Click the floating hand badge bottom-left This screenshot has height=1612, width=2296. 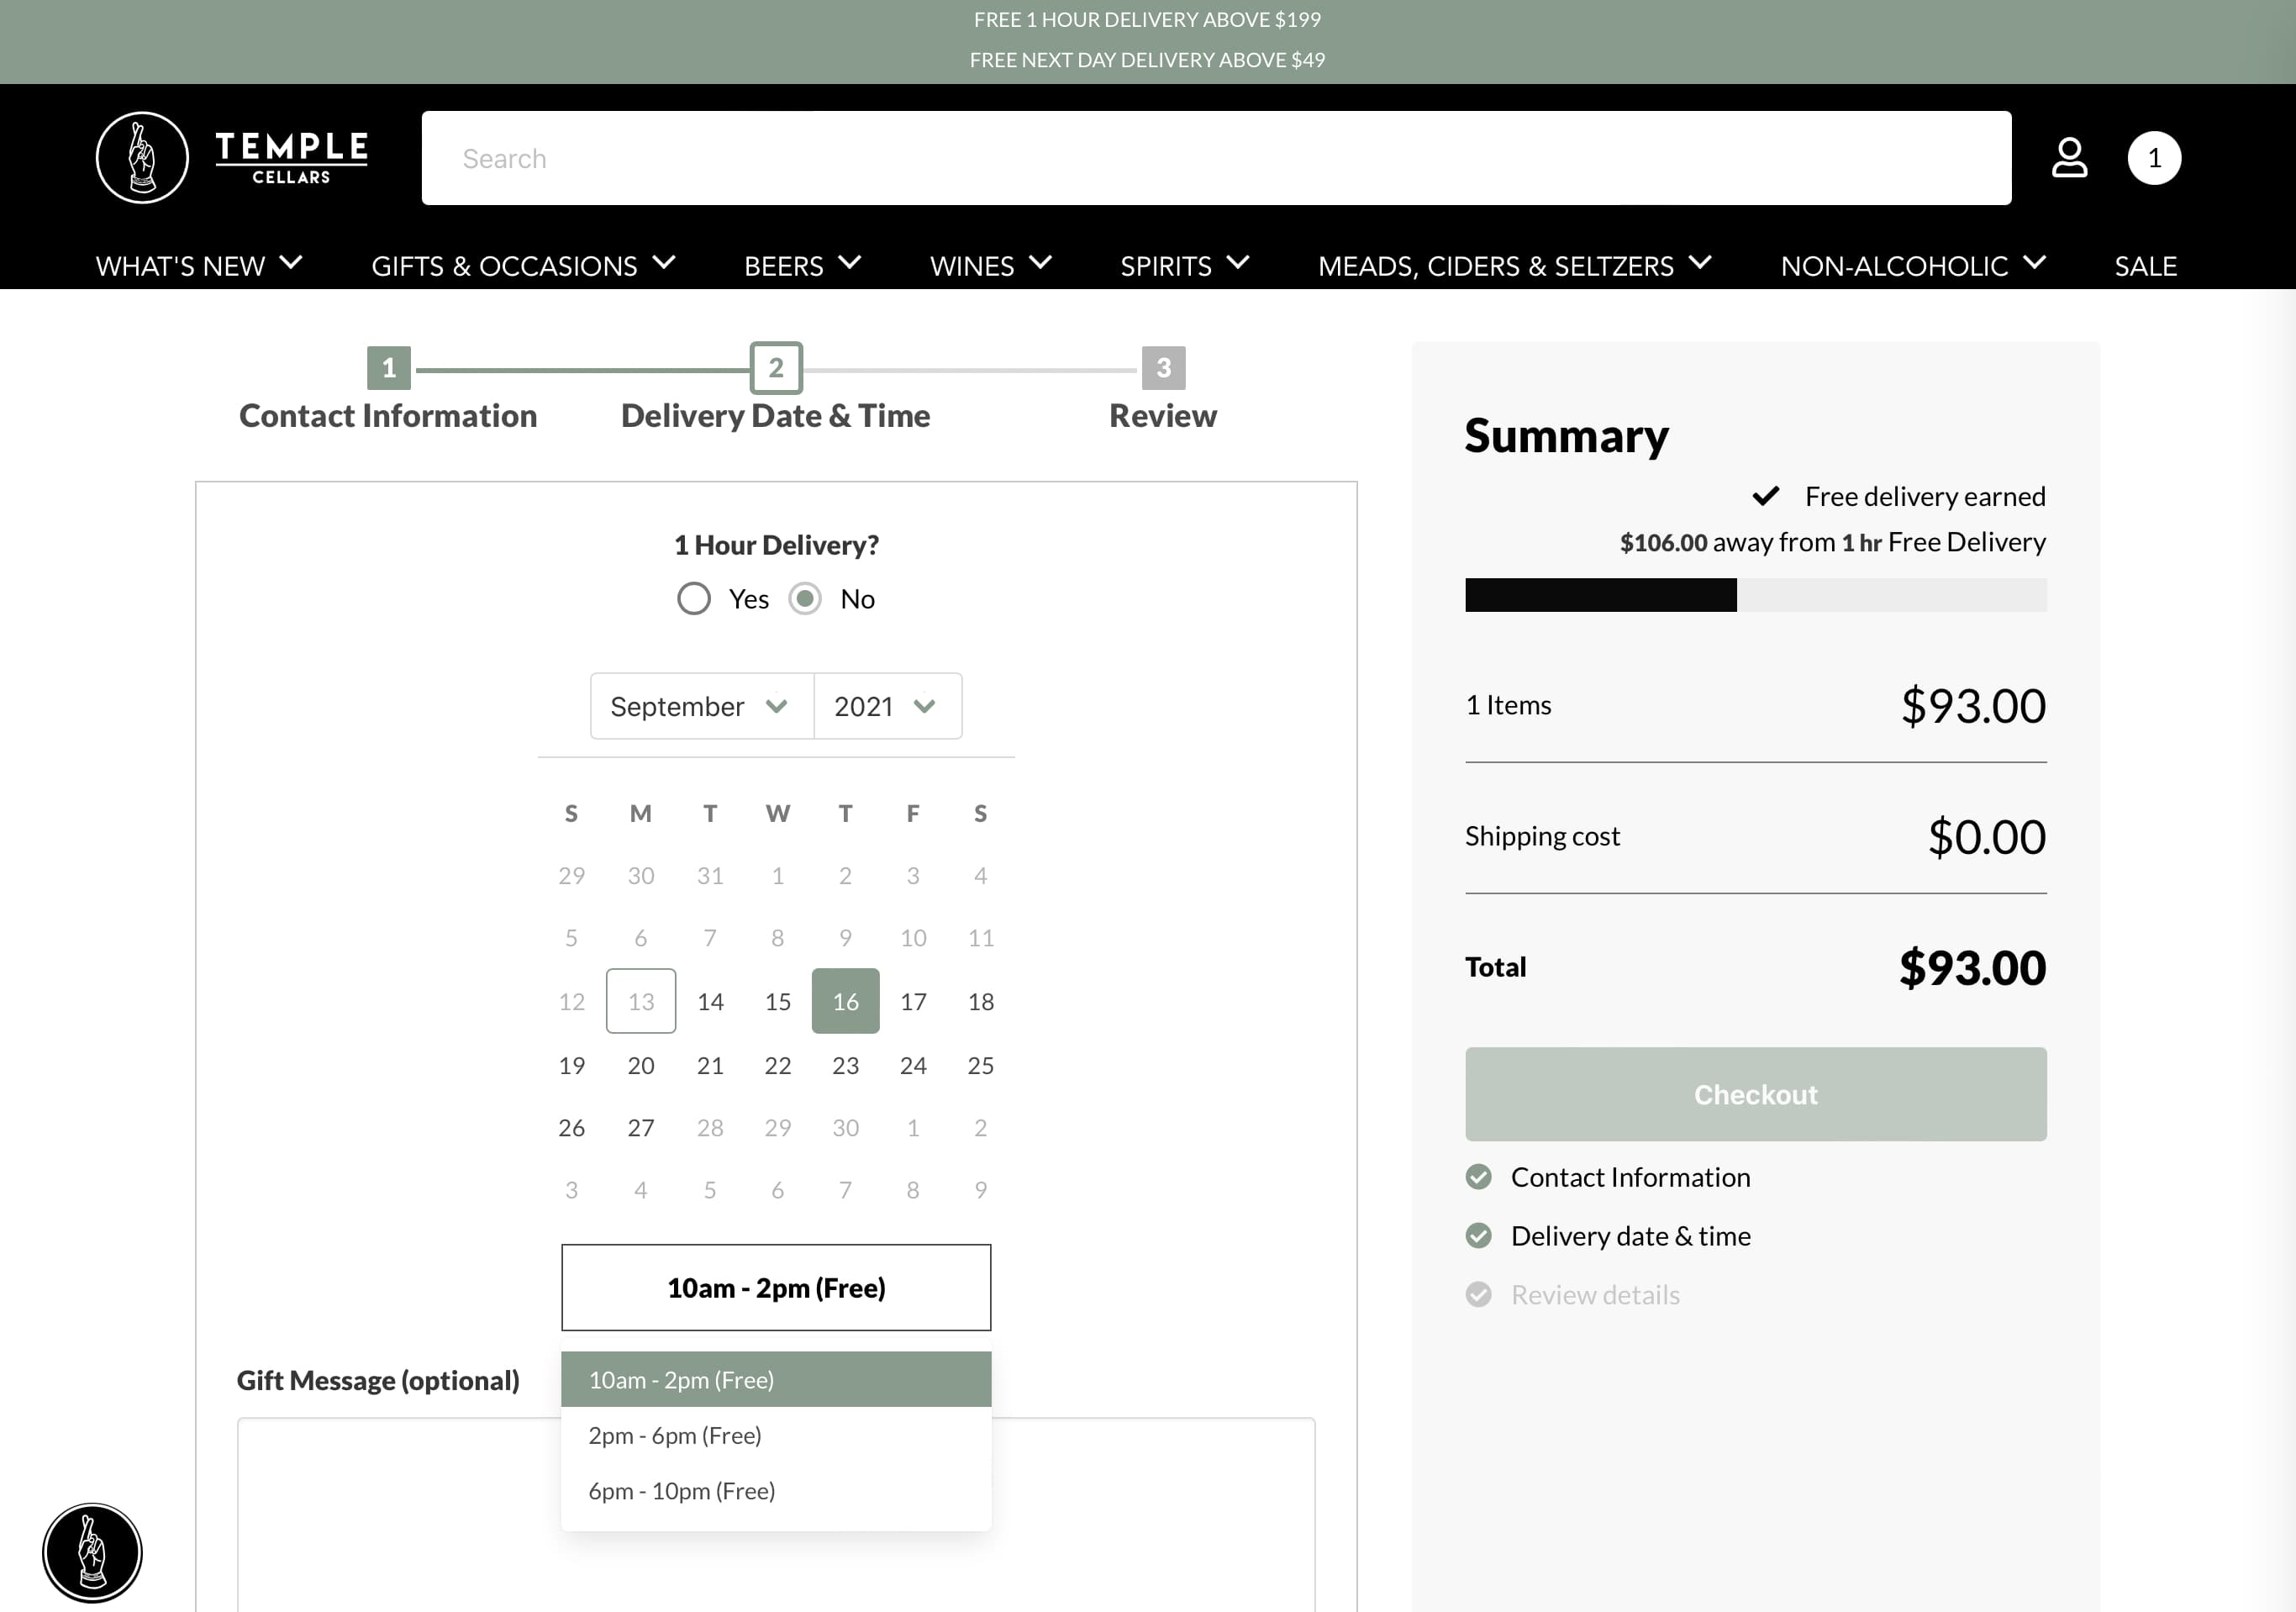(x=92, y=1552)
